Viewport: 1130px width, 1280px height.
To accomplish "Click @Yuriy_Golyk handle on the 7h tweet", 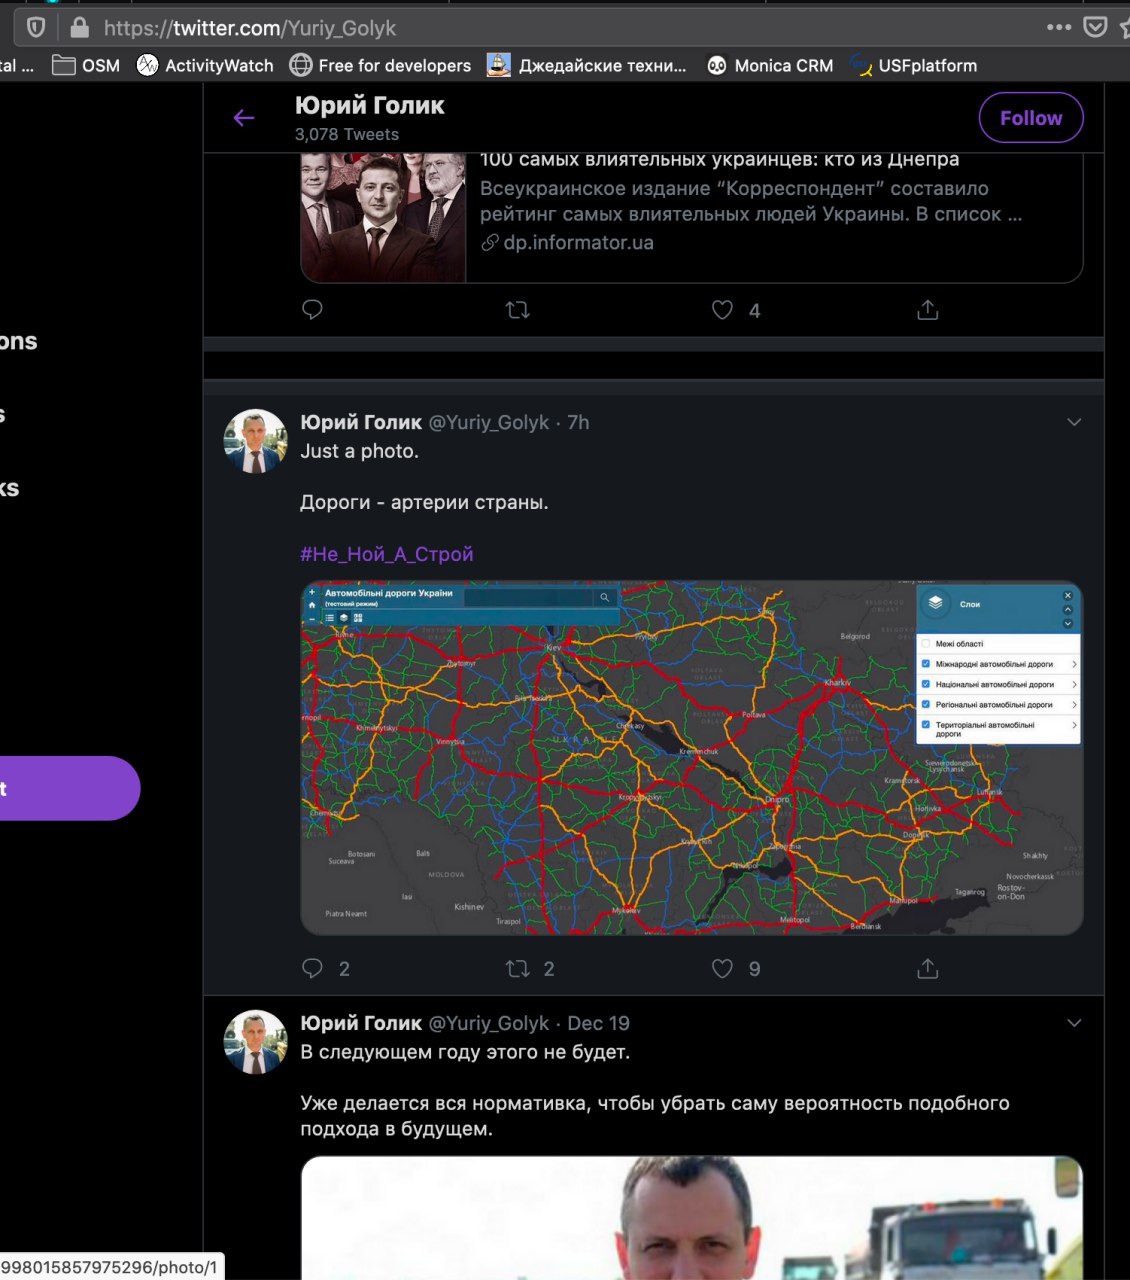I will [x=489, y=422].
